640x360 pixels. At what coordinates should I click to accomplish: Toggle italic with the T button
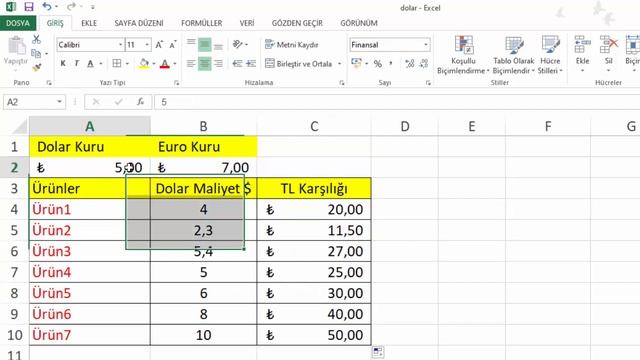[76, 64]
